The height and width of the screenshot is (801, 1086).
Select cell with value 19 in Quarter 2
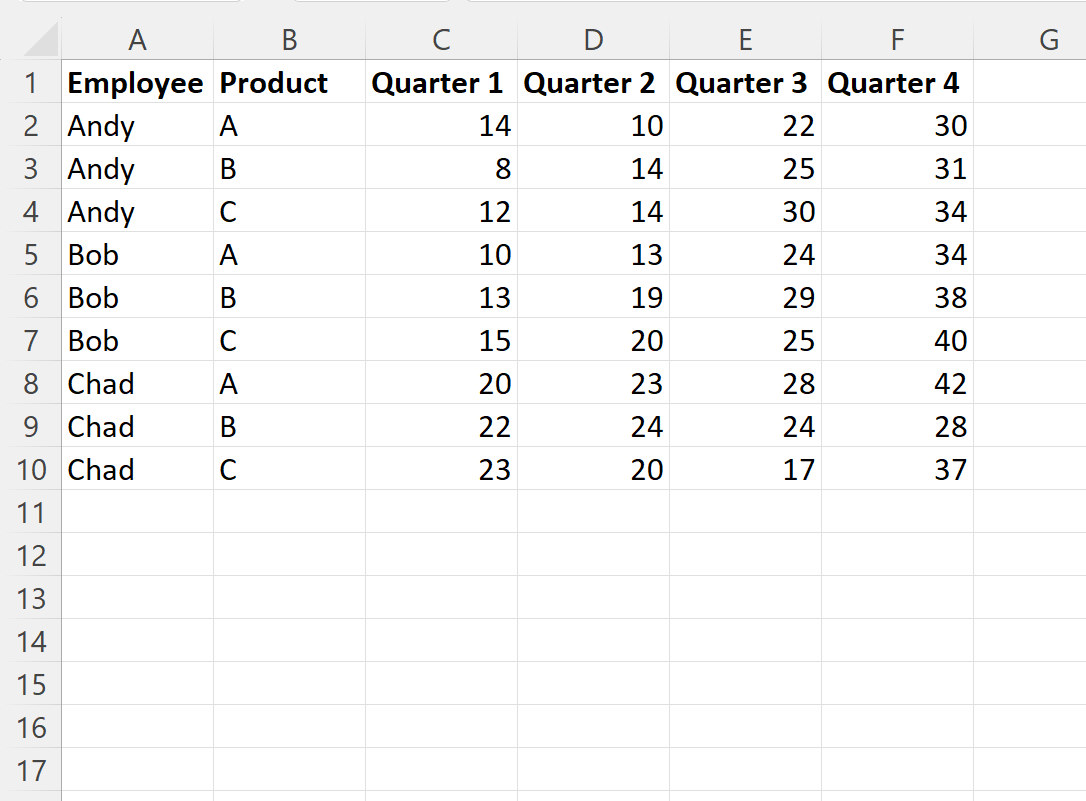[594, 298]
